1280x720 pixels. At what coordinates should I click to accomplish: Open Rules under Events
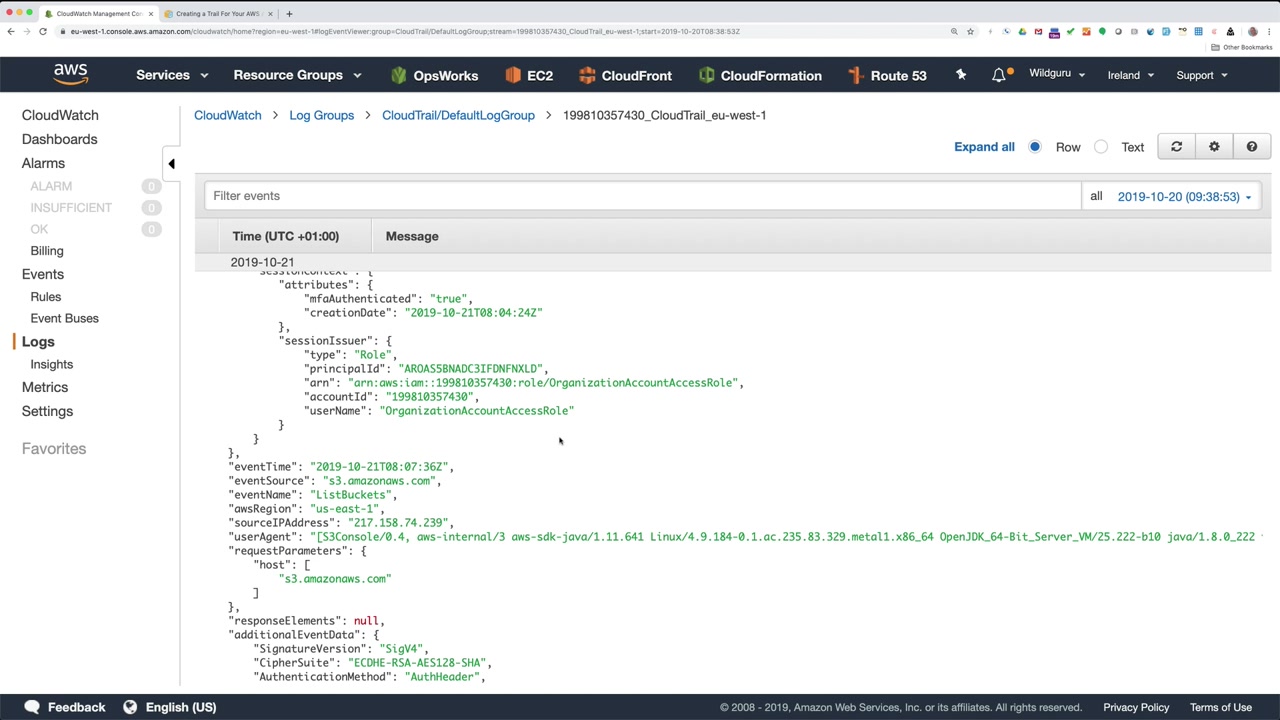pos(46,297)
